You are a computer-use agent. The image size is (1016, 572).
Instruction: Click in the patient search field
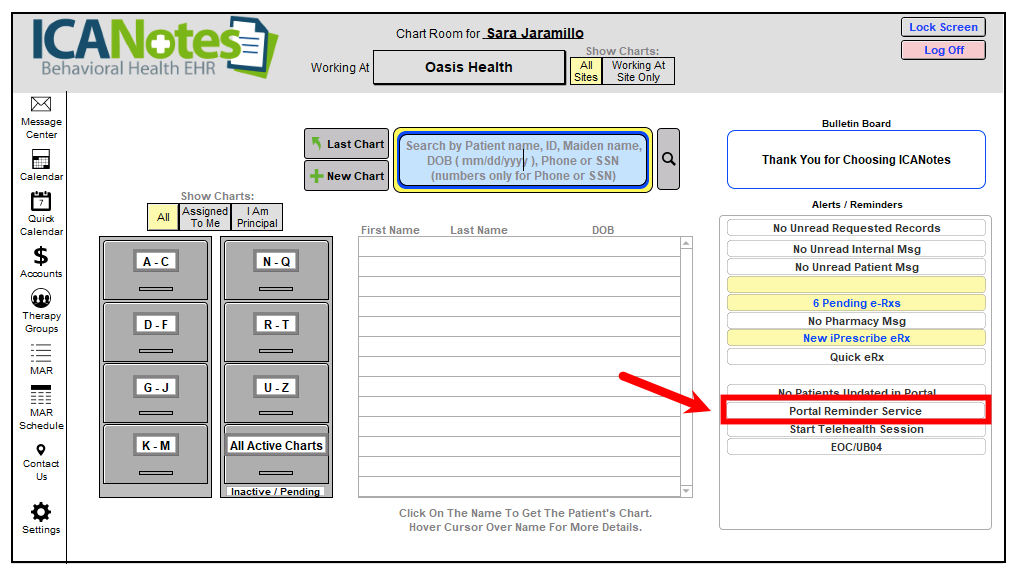click(524, 161)
